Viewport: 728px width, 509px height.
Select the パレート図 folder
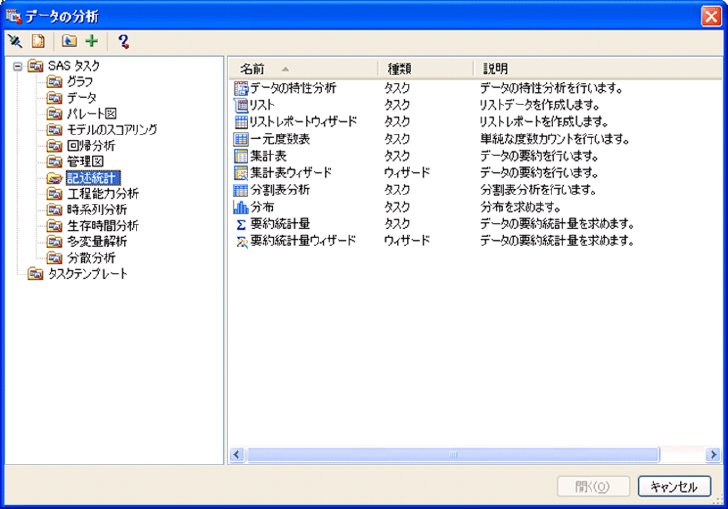[x=91, y=114]
